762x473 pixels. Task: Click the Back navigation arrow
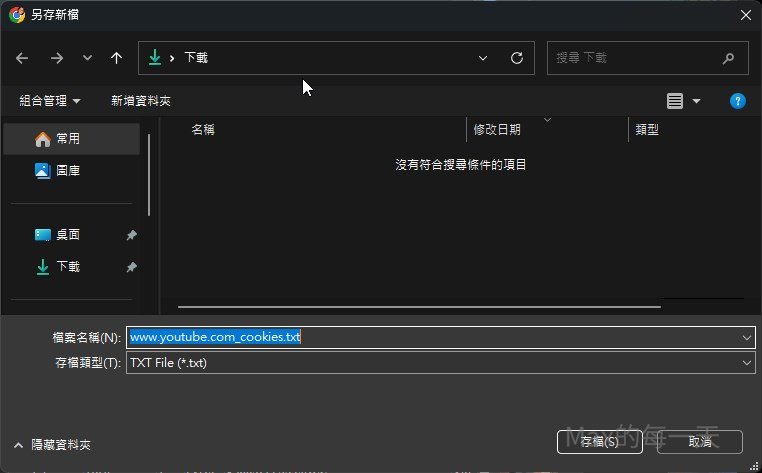[22, 58]
